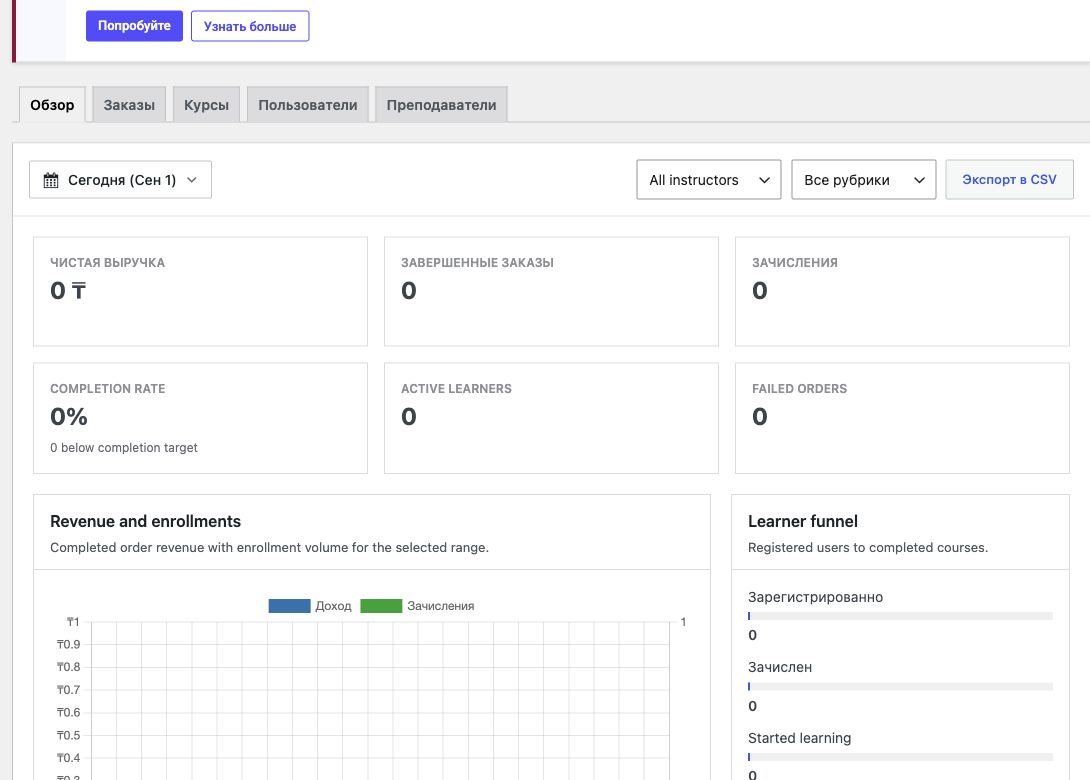The image size is (1090, 780).
Task: Click the Узнать больше button
Action: (250, 26)
